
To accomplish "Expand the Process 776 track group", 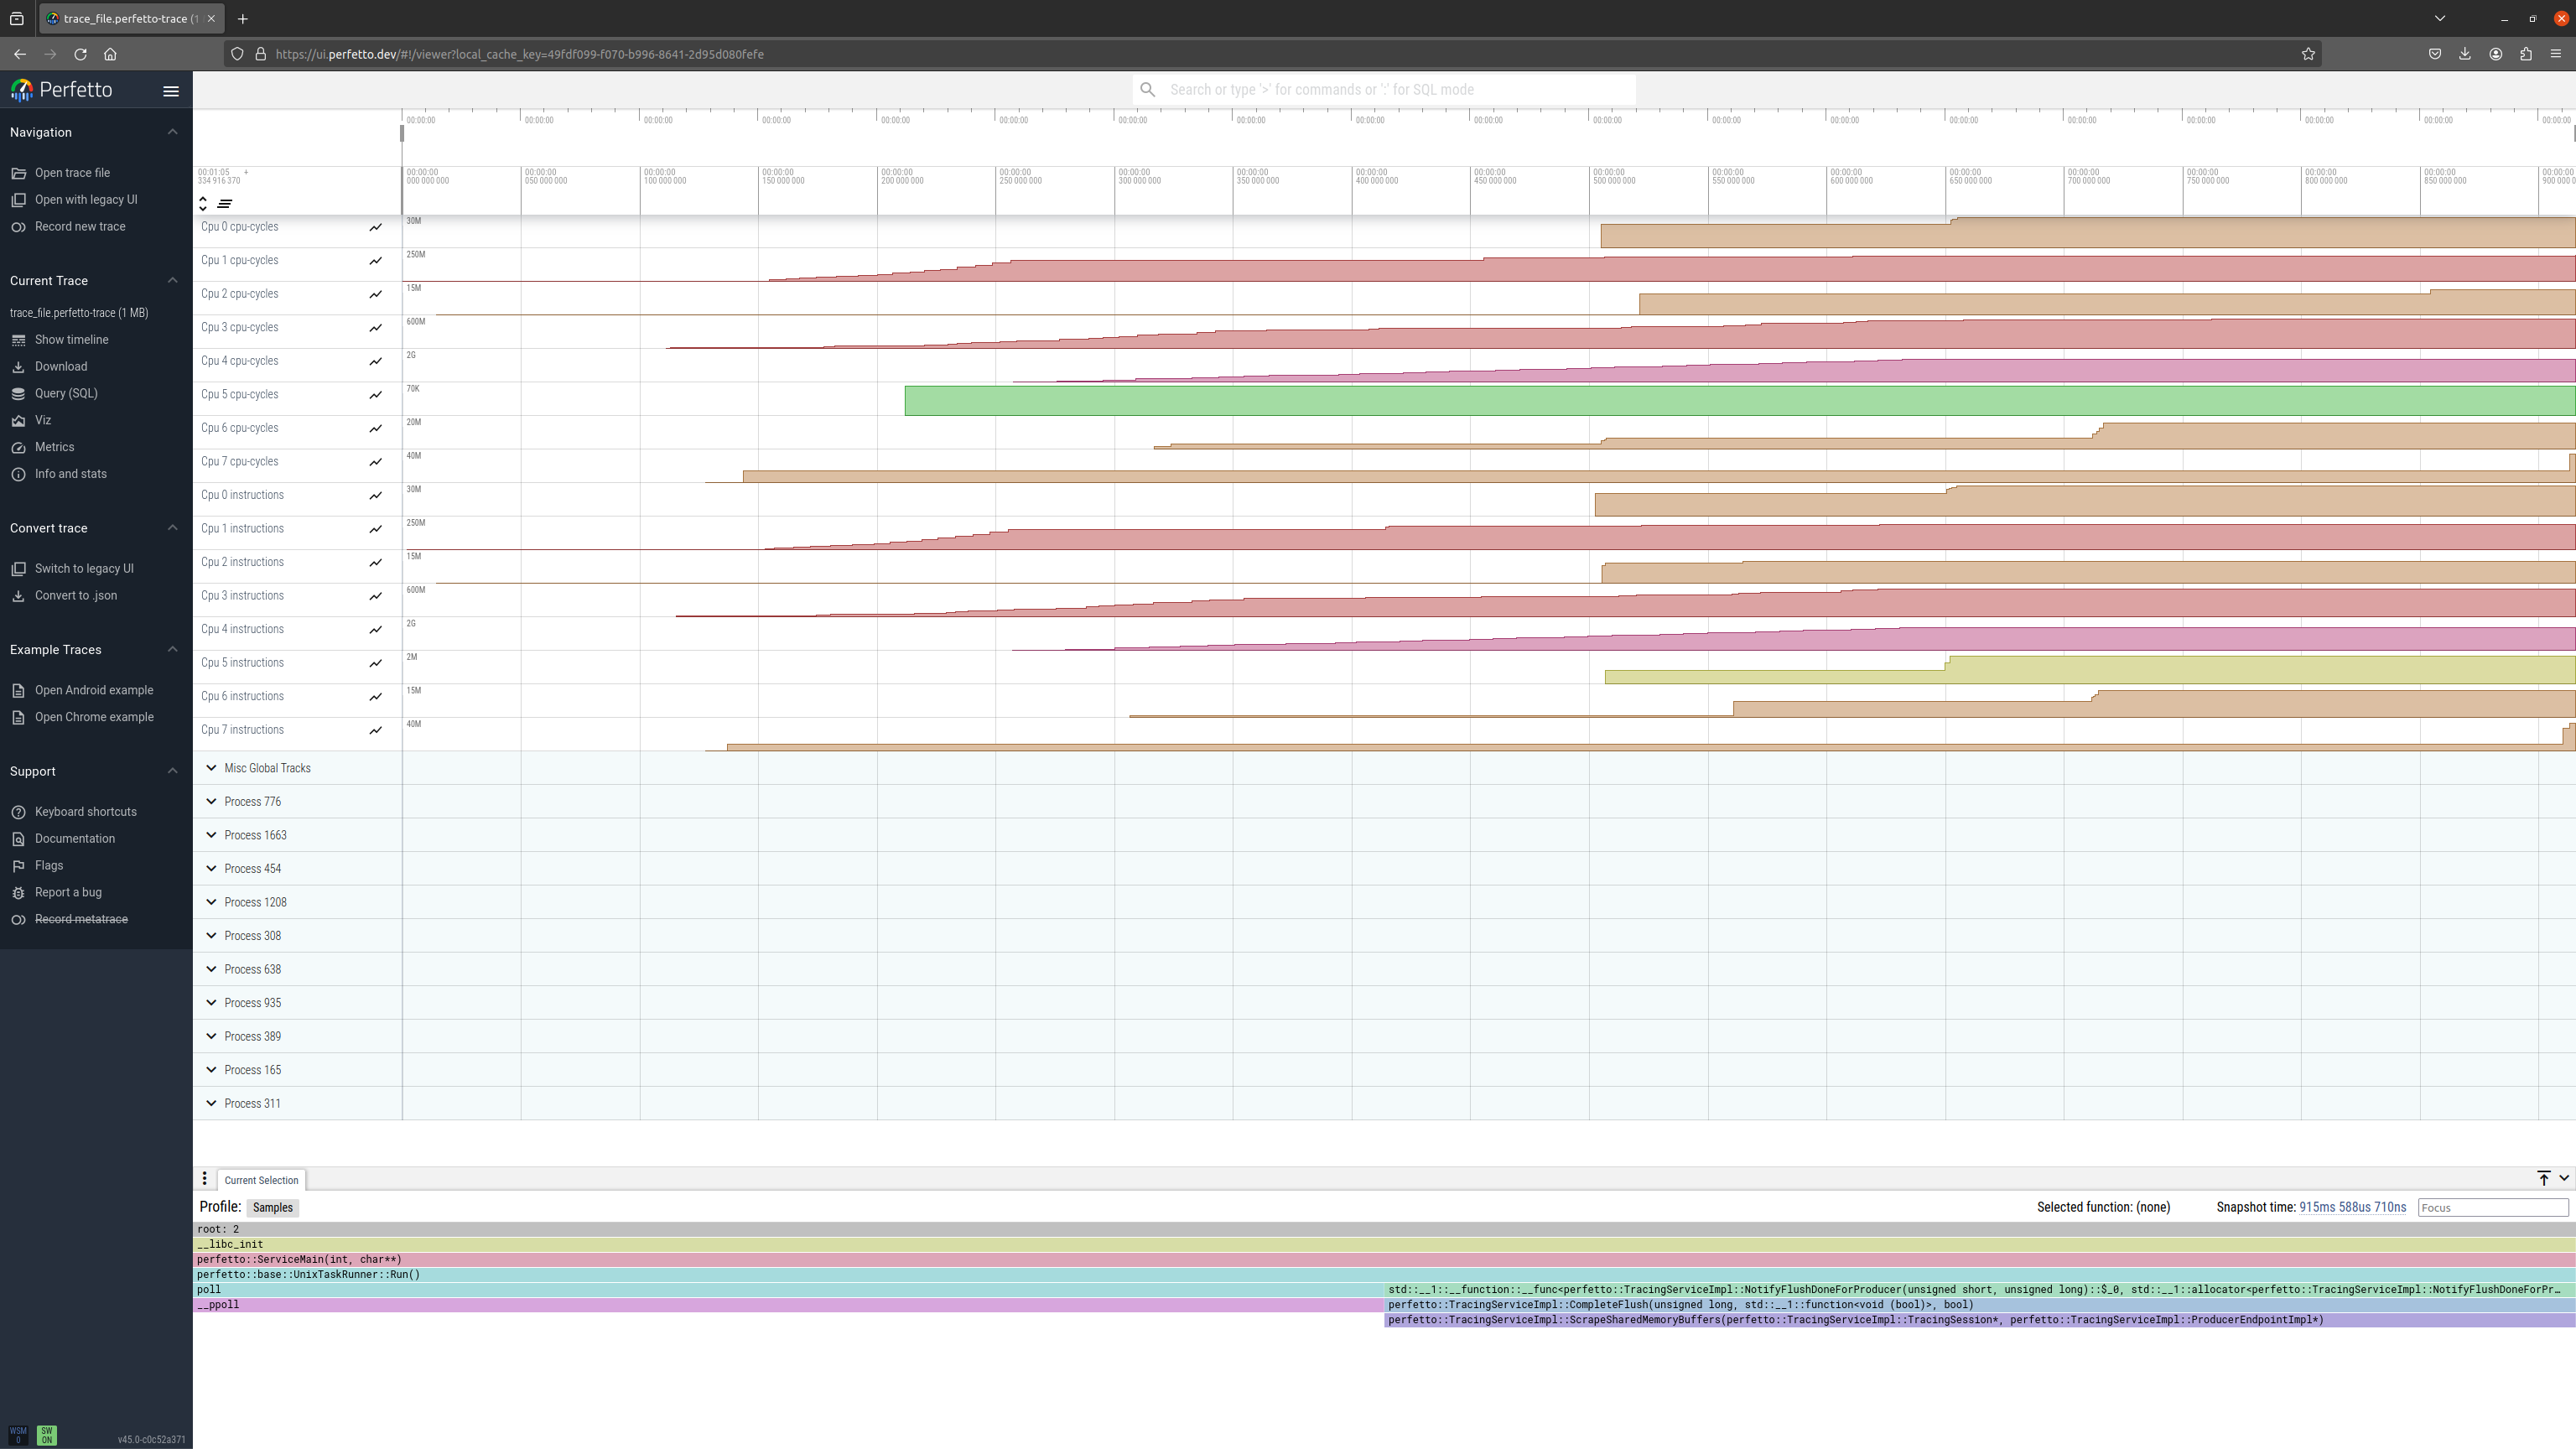I will coord(211,802).
